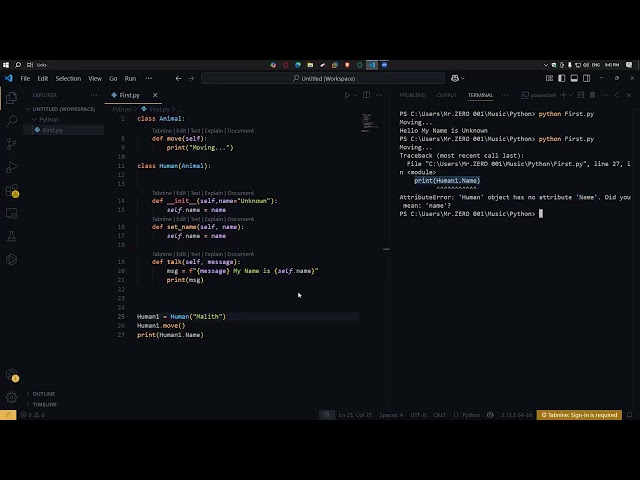The image size is (640, 480).
Task: Open the Extensions view
Action: (x=11, y=190)
